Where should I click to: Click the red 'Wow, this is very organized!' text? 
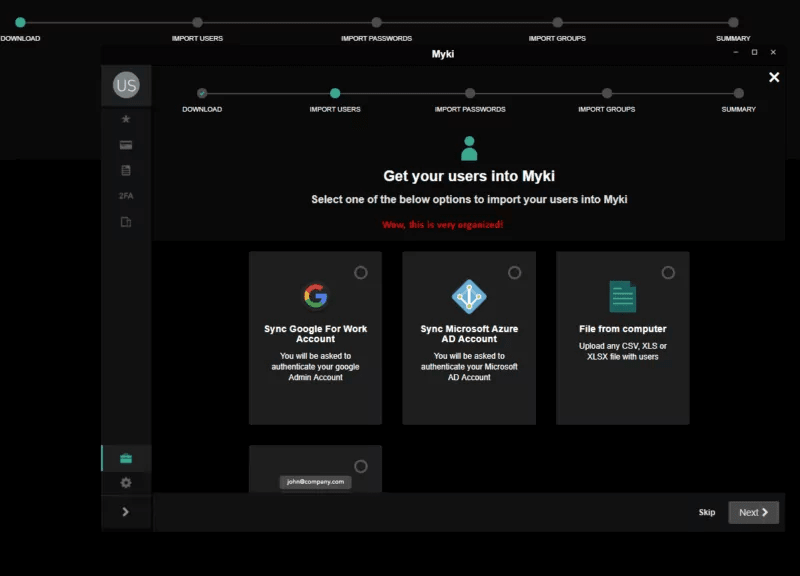(x=442, y=224)
